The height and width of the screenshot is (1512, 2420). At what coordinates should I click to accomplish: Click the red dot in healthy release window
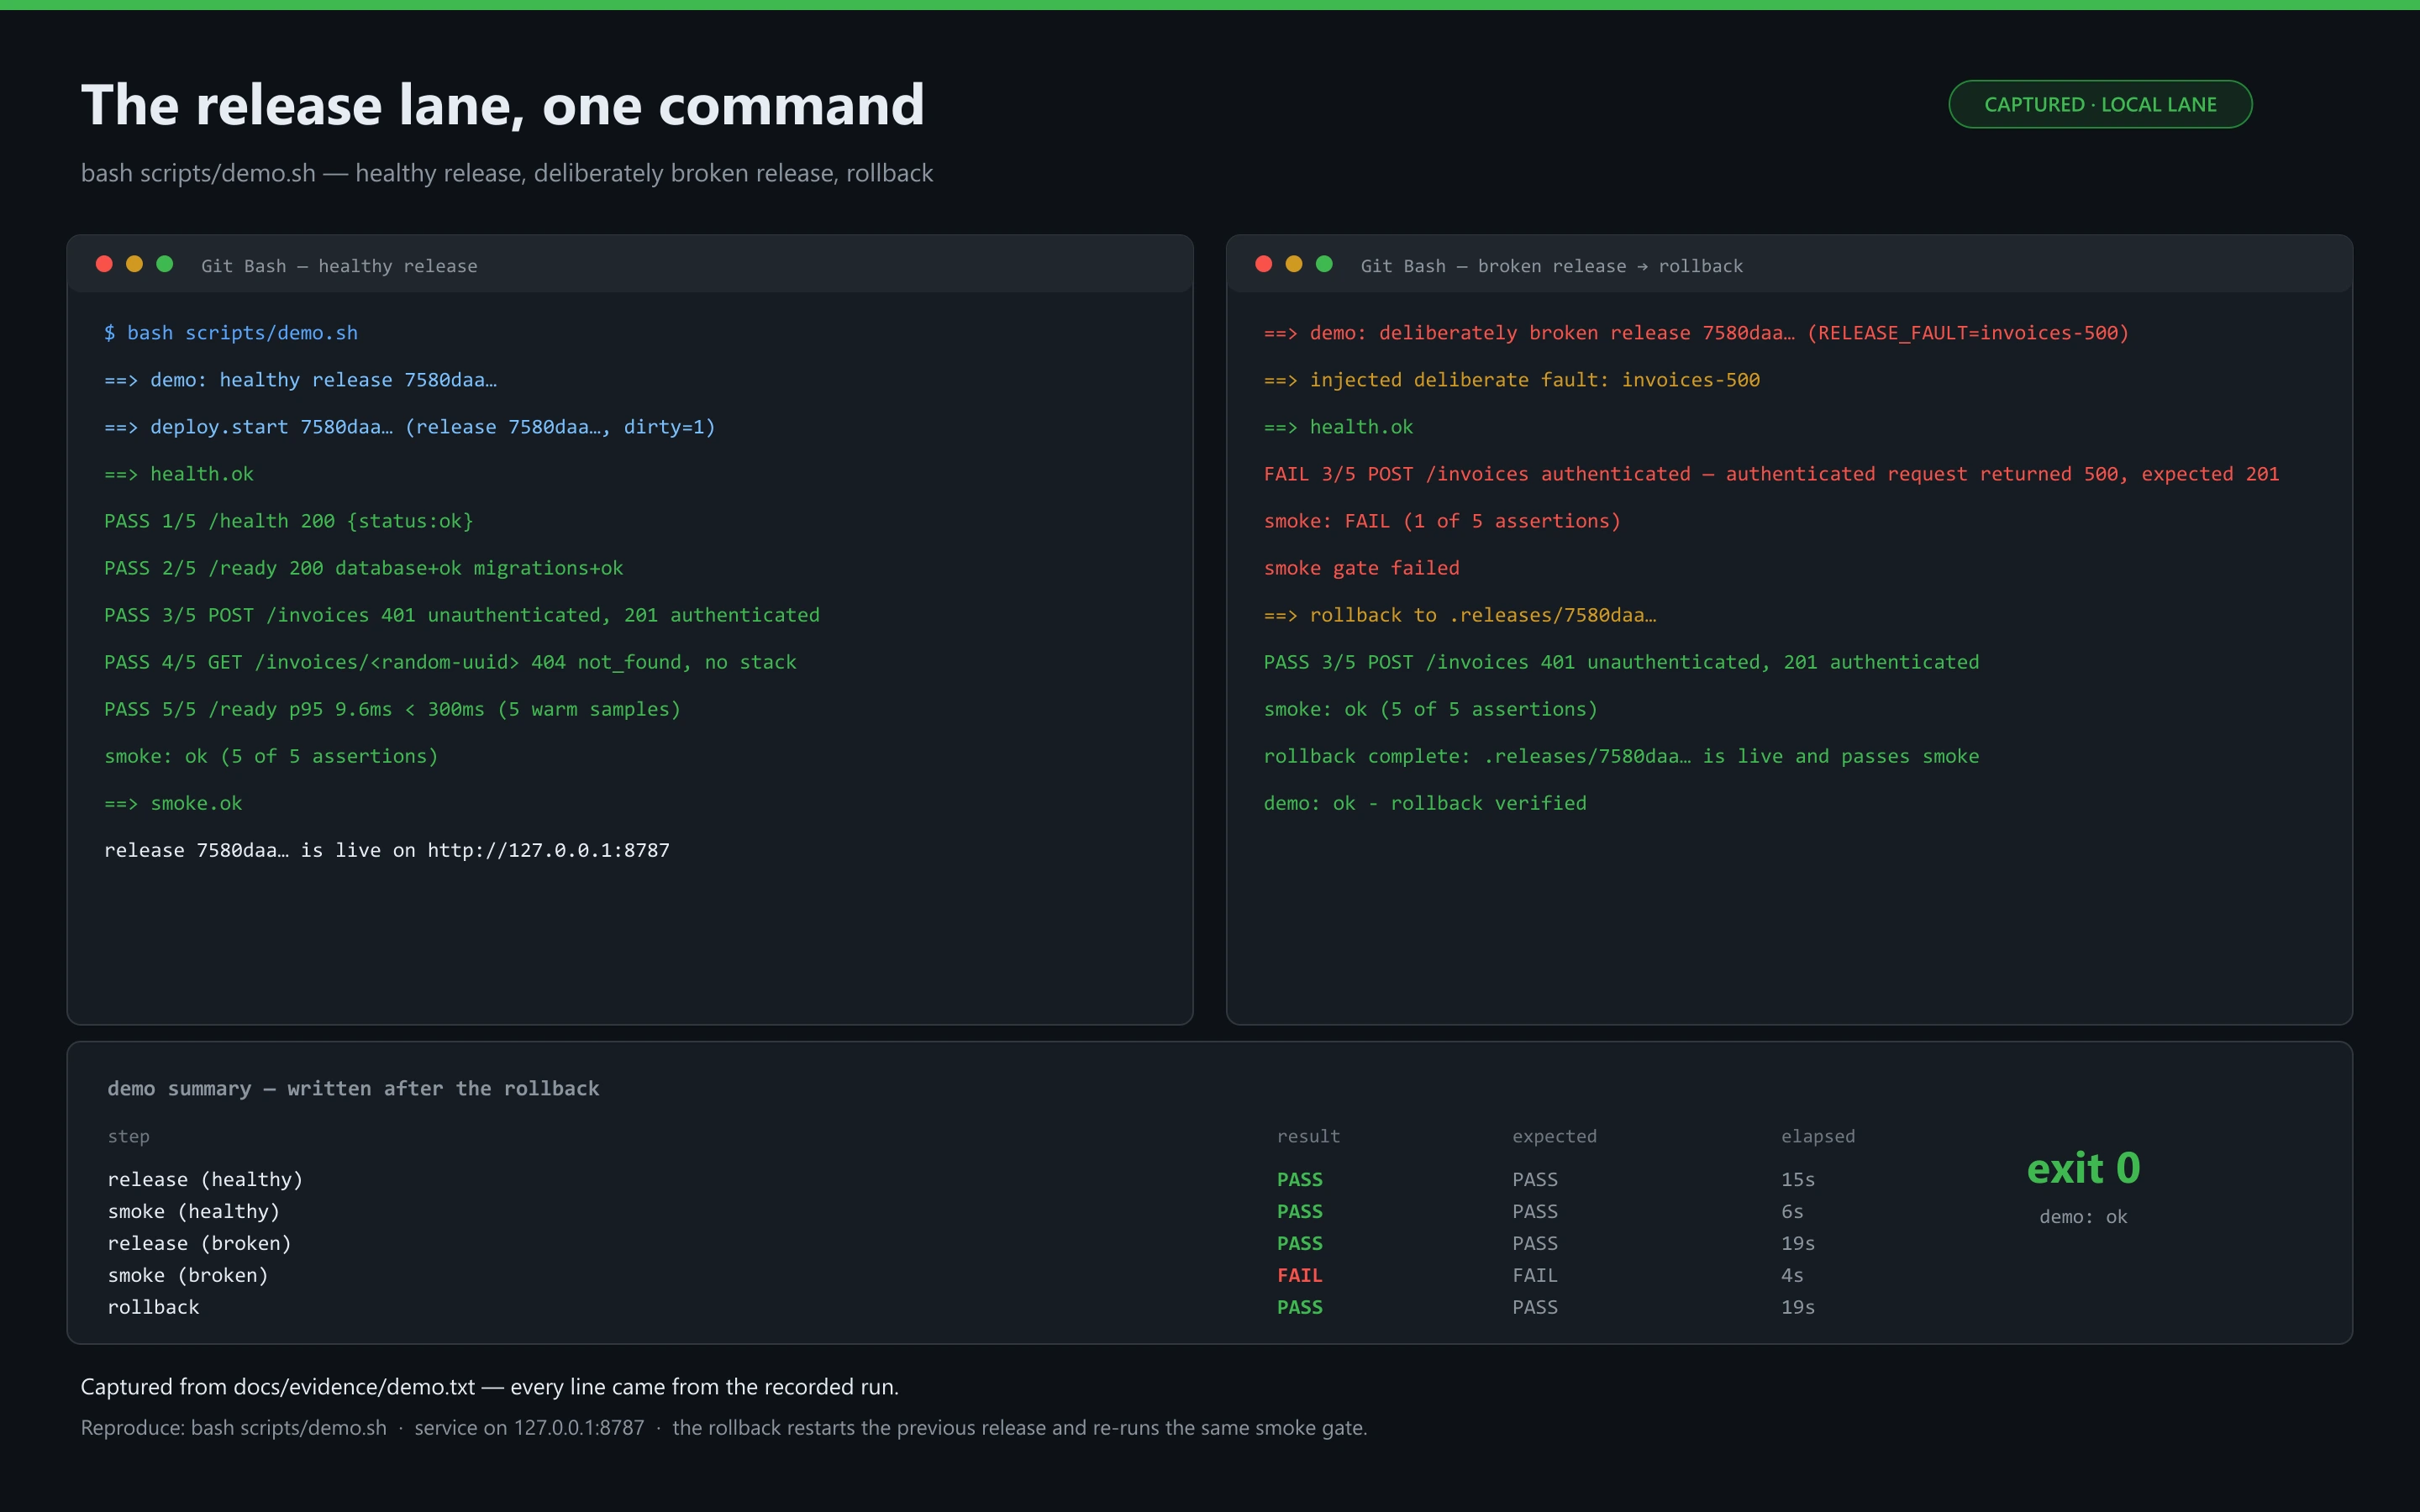(104, 264)
